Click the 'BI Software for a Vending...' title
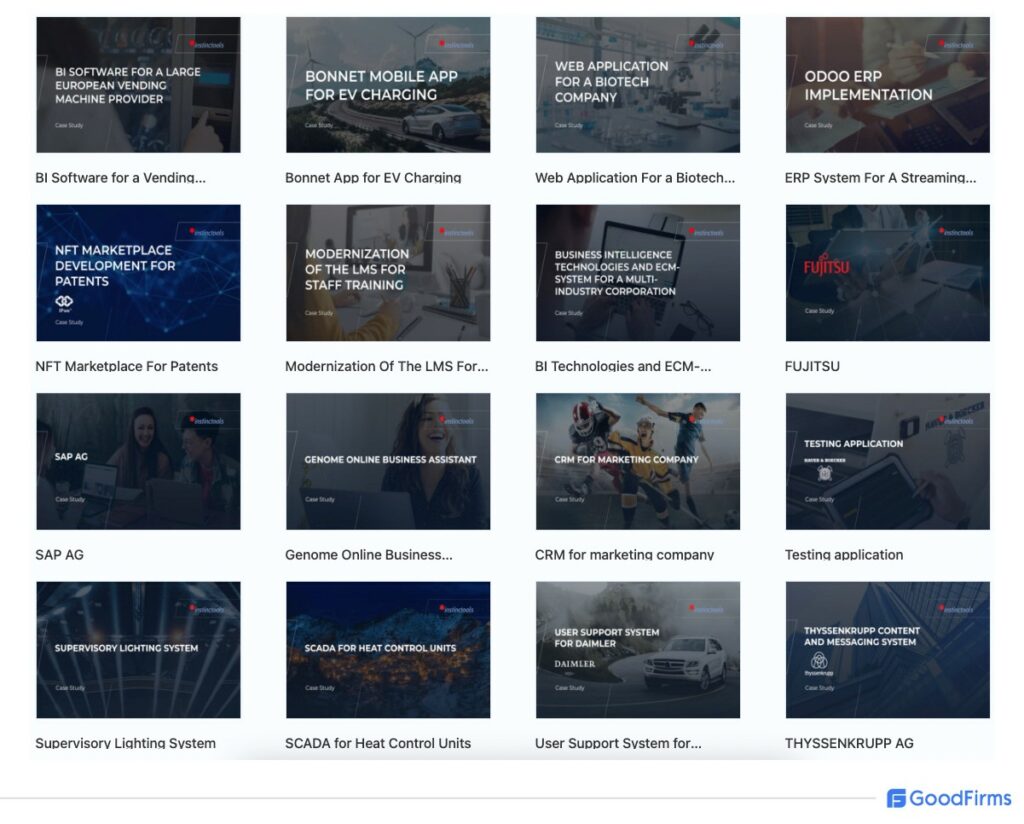The image size is (1024, 824). tap(120, 178)
